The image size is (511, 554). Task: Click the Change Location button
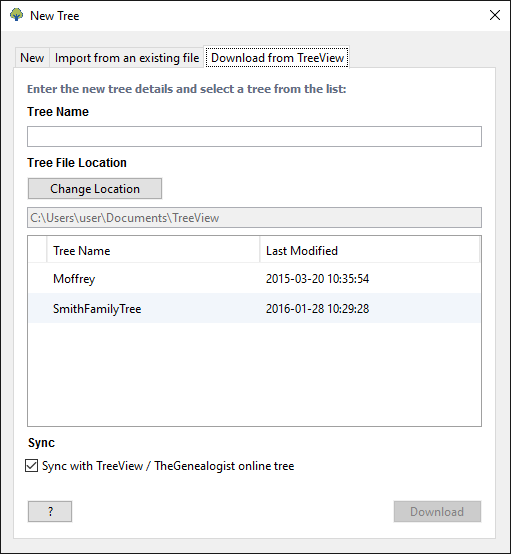click(x=95, y=189)
